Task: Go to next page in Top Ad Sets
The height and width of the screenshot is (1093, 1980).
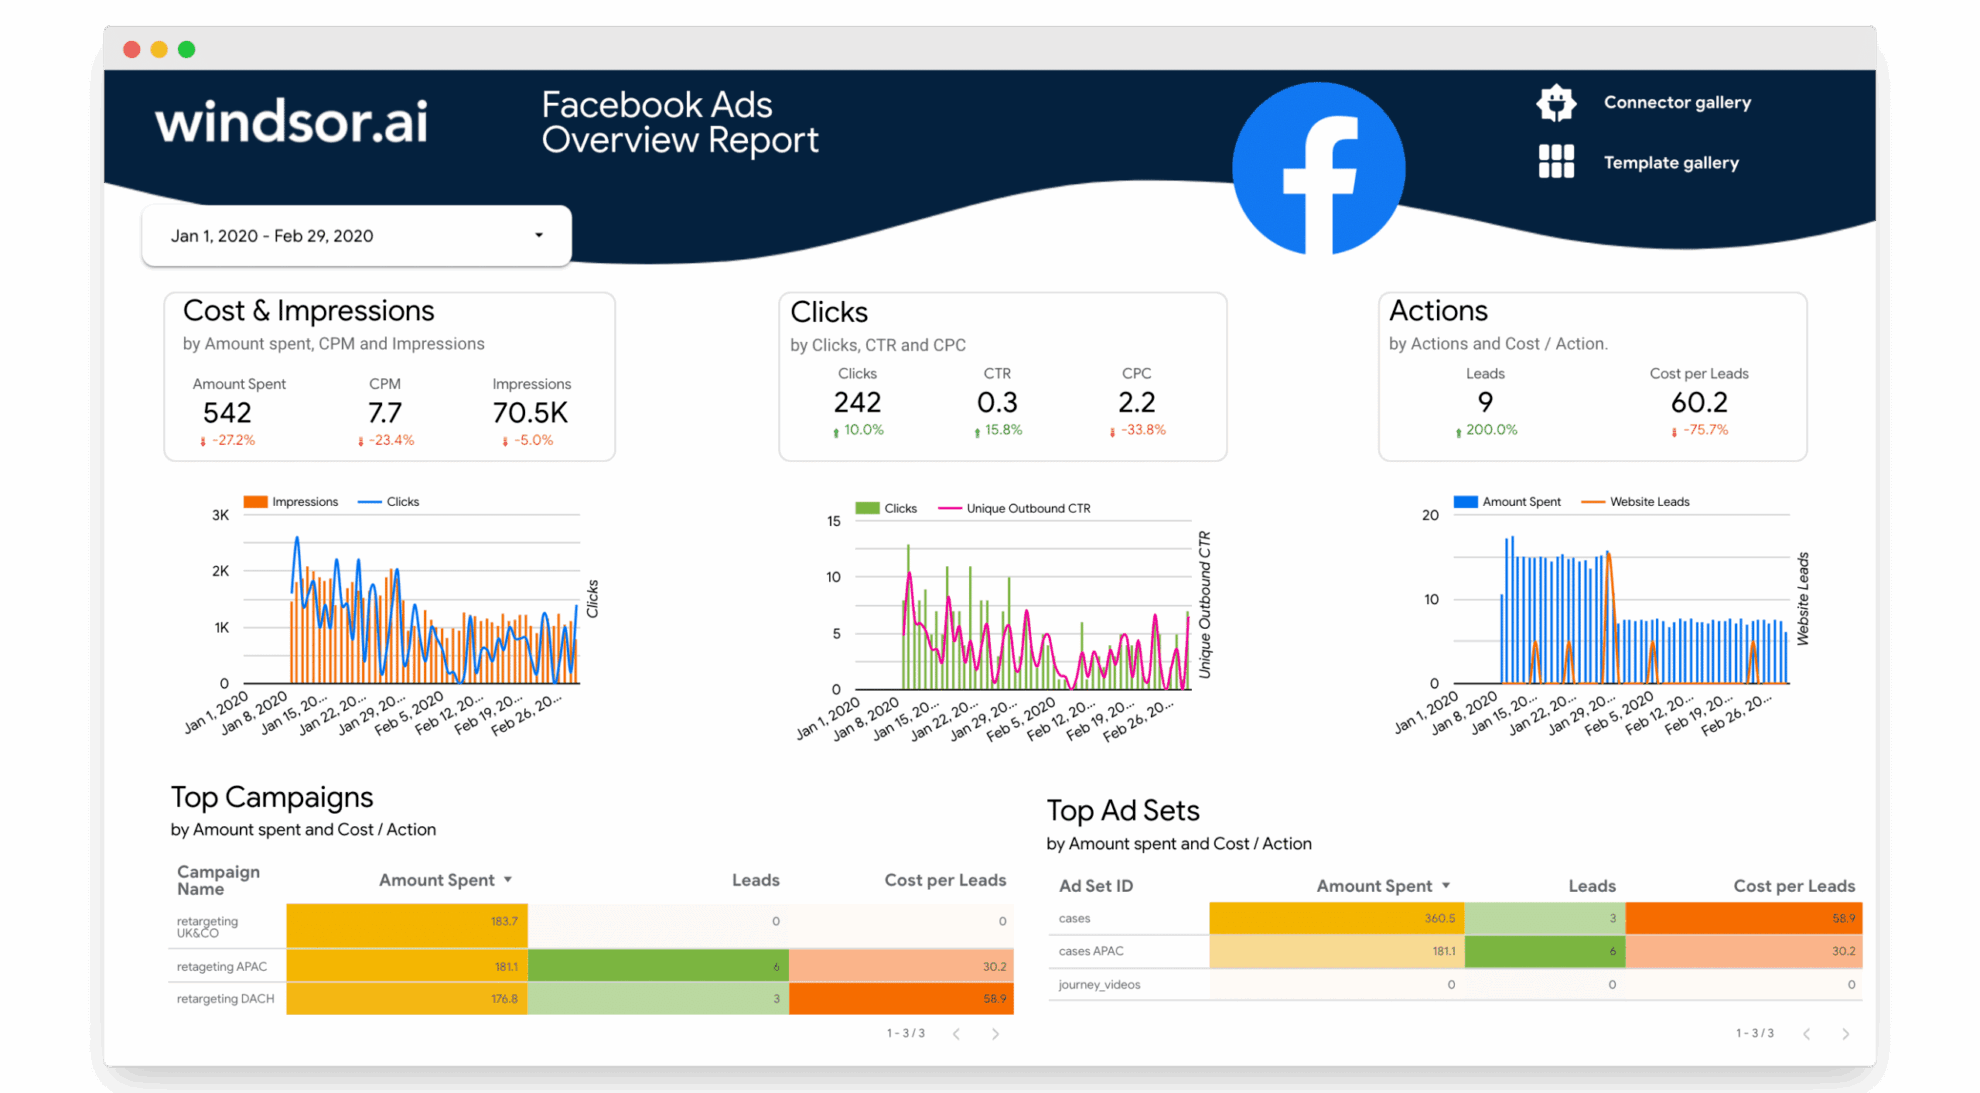Action: pyautogui.click(x=1845, y=1034)
